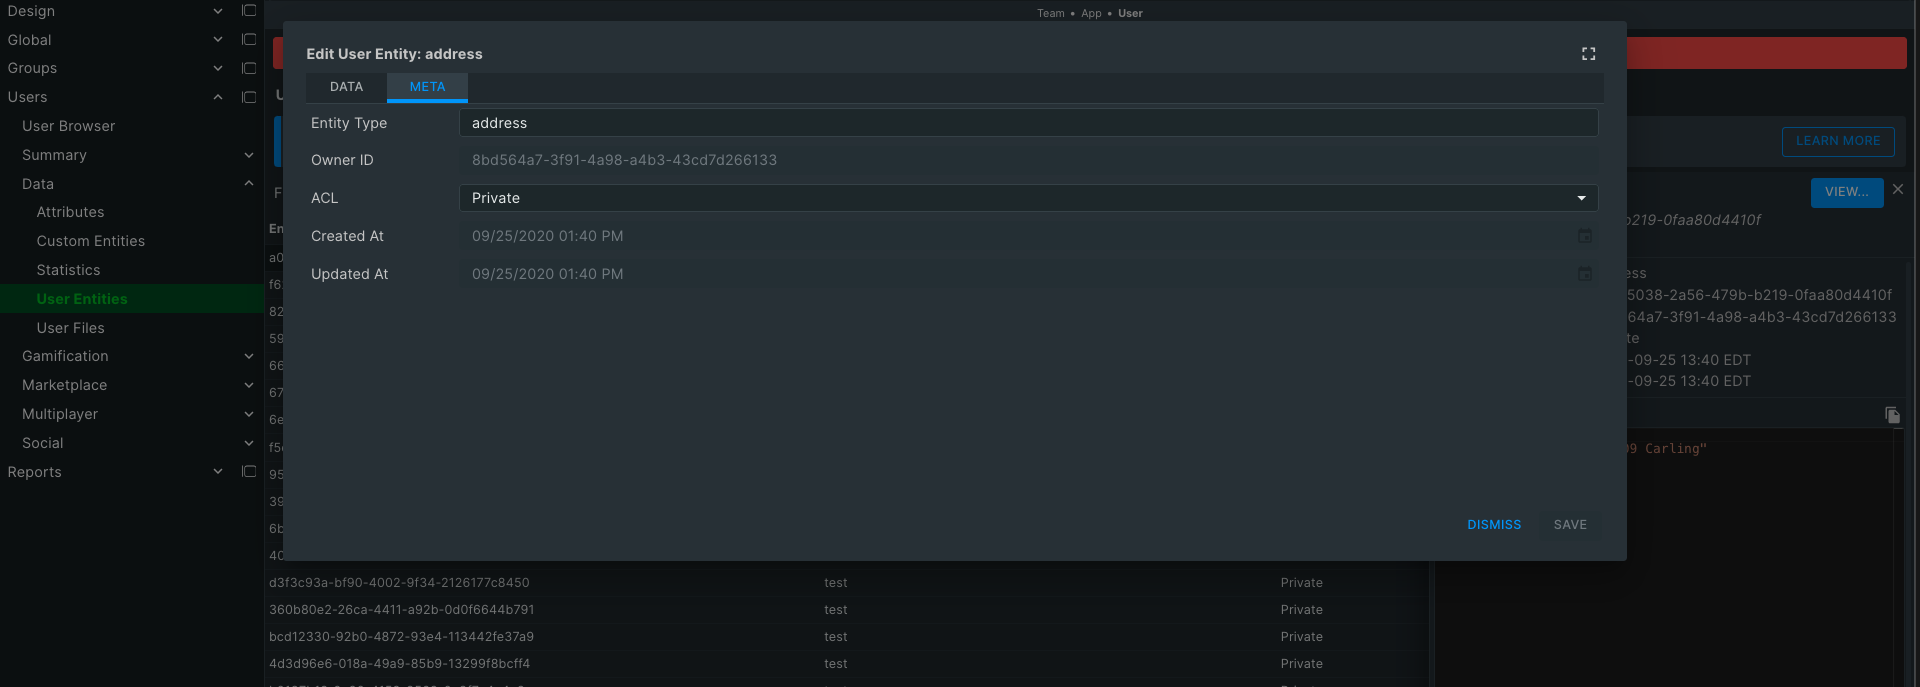Copy entity JSON with the clipboard icon
Viewport: 1920px width, 687px height.
1892,415
